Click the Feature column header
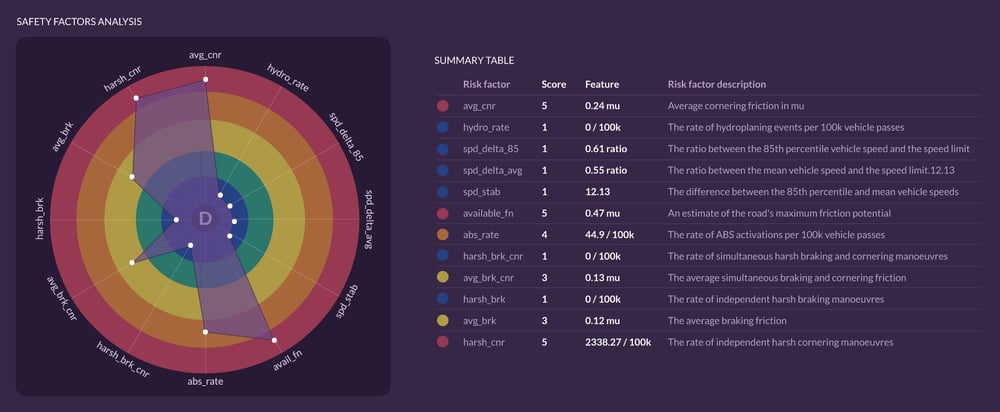 [x=602, y=84]
